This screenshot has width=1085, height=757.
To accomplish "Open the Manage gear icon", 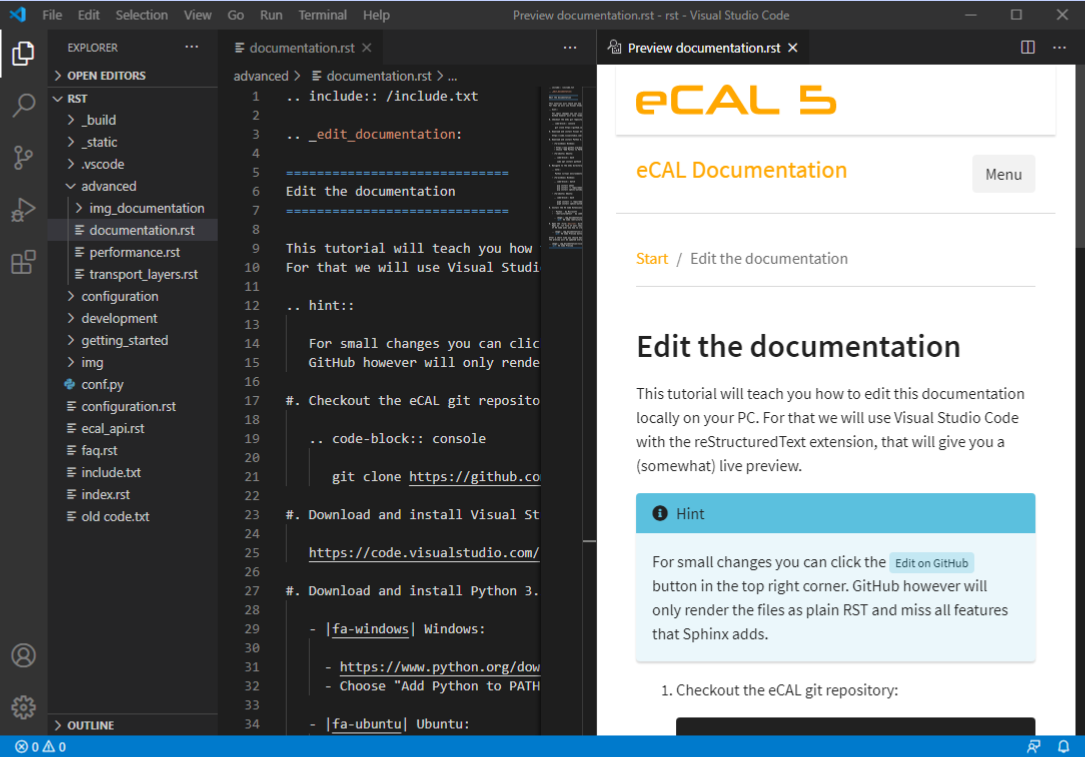I will click(24, 706).
